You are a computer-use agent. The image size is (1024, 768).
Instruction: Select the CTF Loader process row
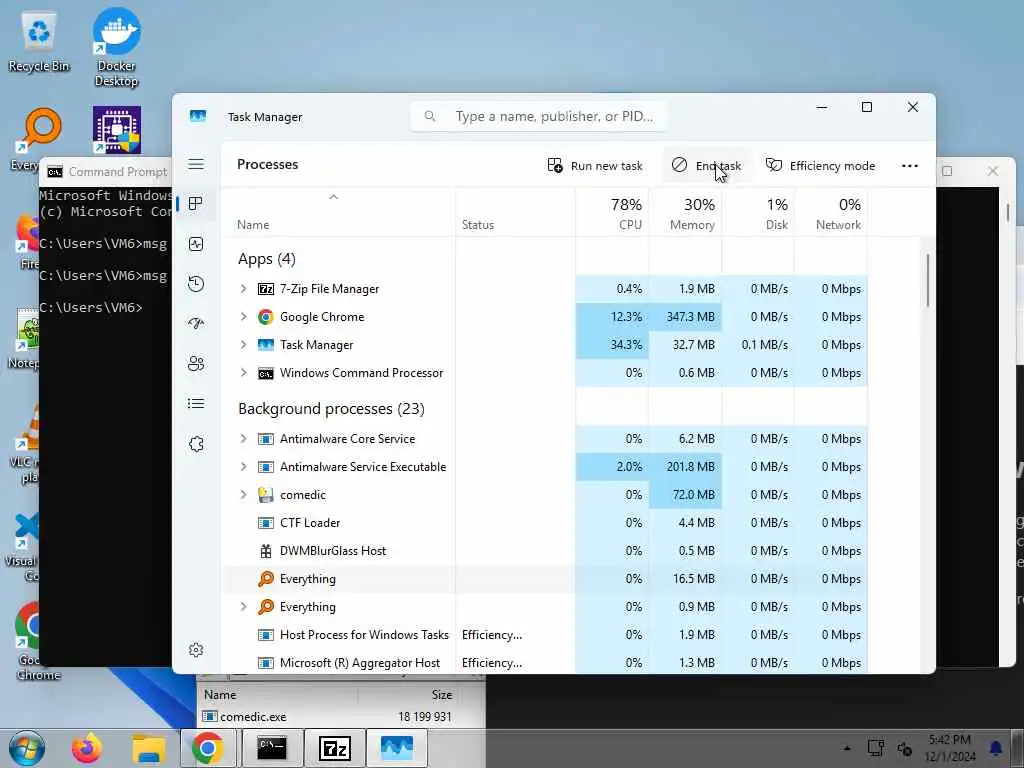tap(544, 523)
